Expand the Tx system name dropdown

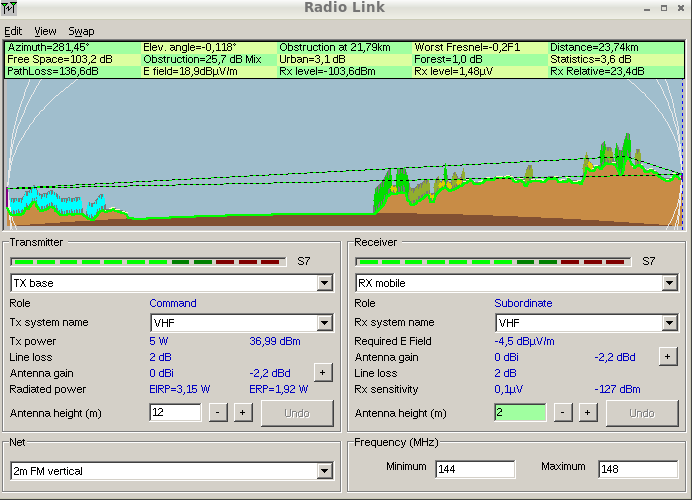pyautogui.click(x=324, y=323)
